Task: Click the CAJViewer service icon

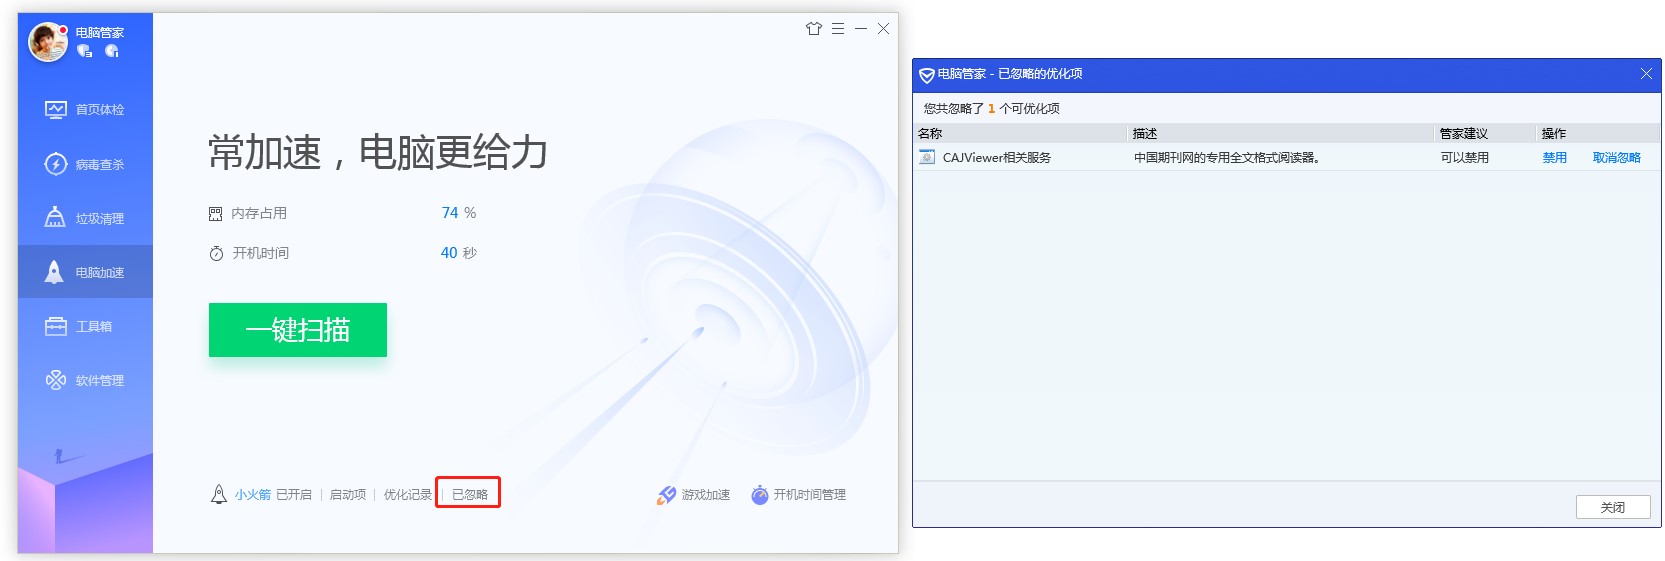Action: pos(927,157)
